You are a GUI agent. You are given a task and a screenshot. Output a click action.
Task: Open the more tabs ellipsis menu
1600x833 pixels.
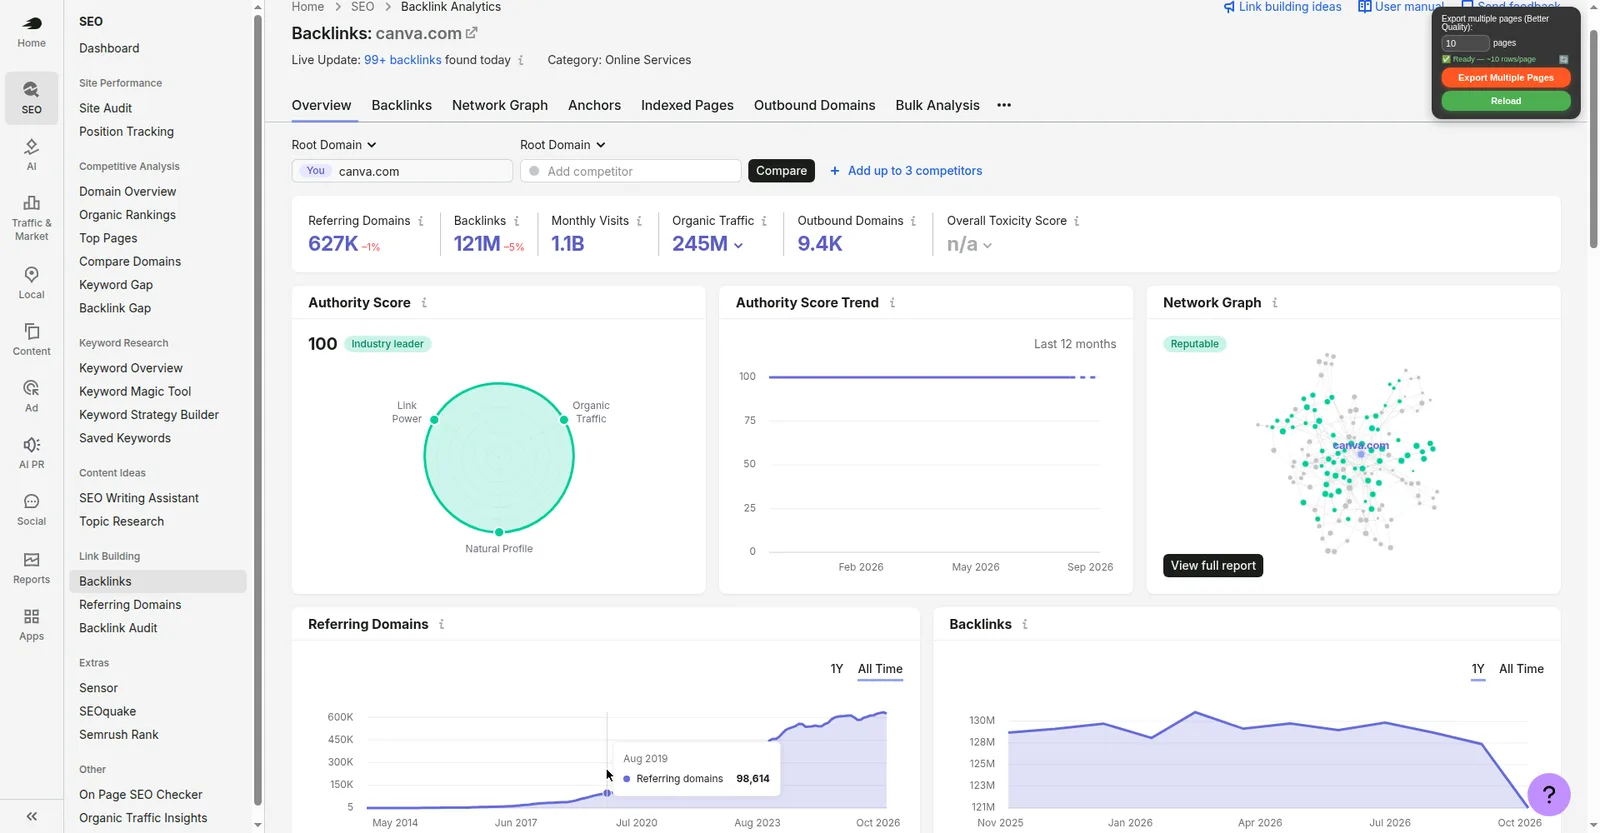[x=1004, y=105]
